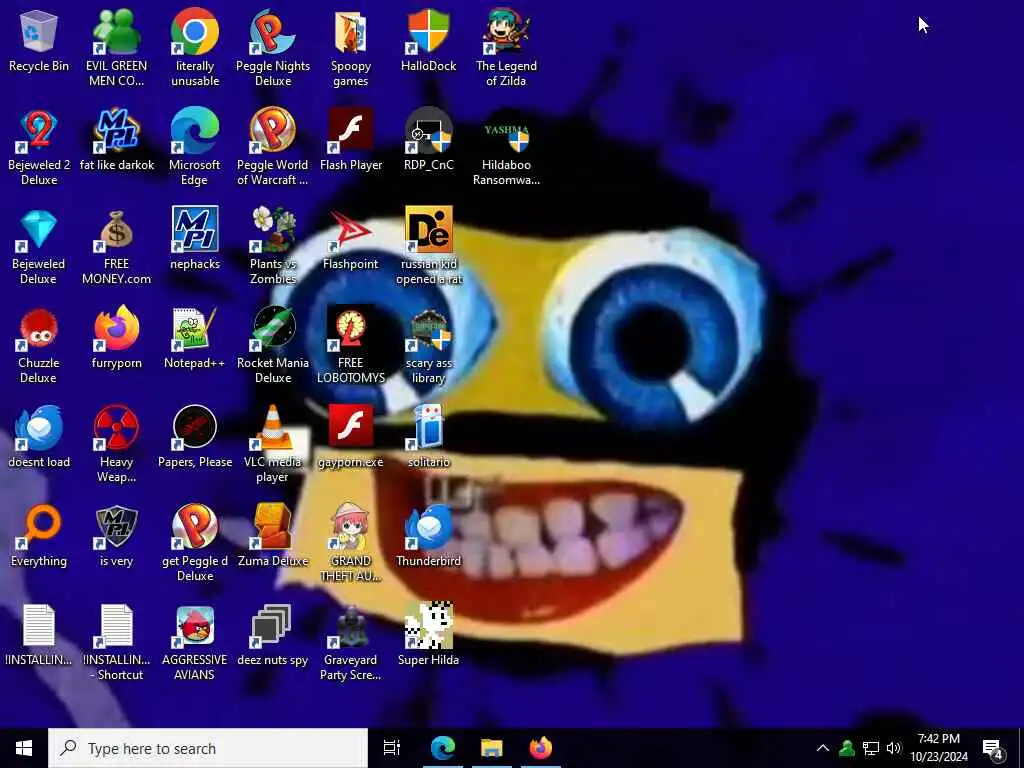Select the Peggle Nights Deluxe icon
This screenshot has height=768, width=1024.
[273, 33]
